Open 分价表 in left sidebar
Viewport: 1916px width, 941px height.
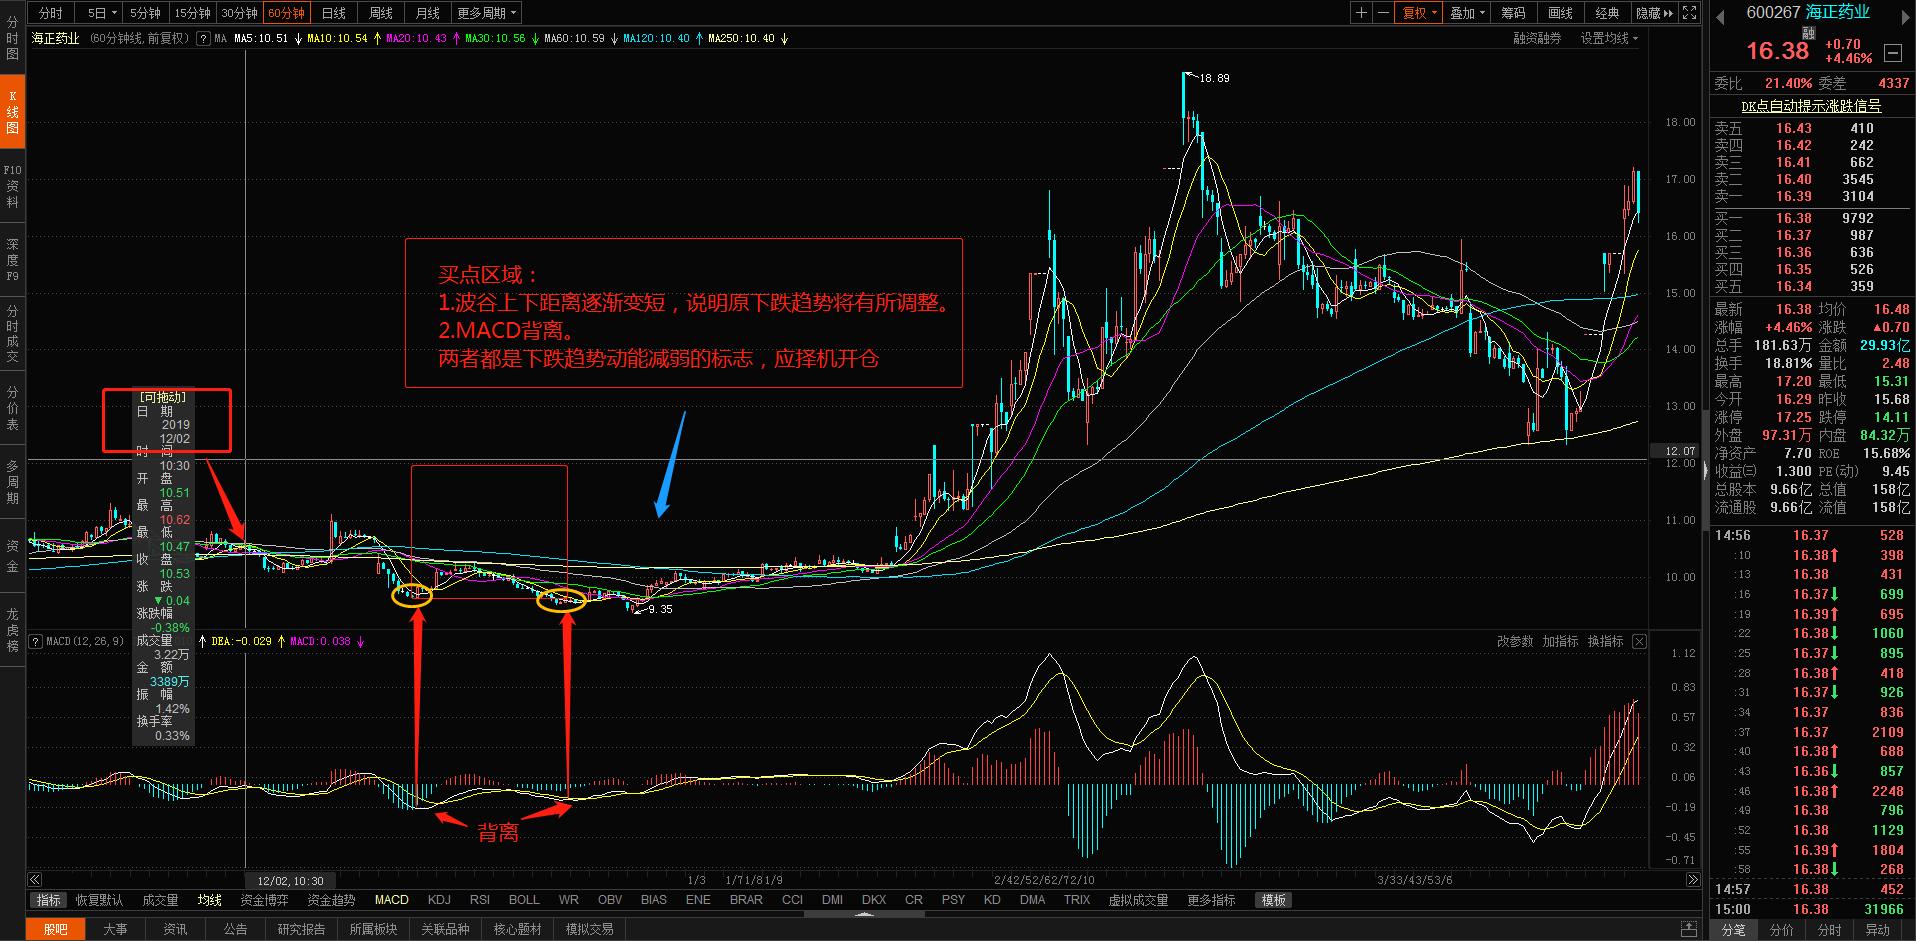click(12, 408)
